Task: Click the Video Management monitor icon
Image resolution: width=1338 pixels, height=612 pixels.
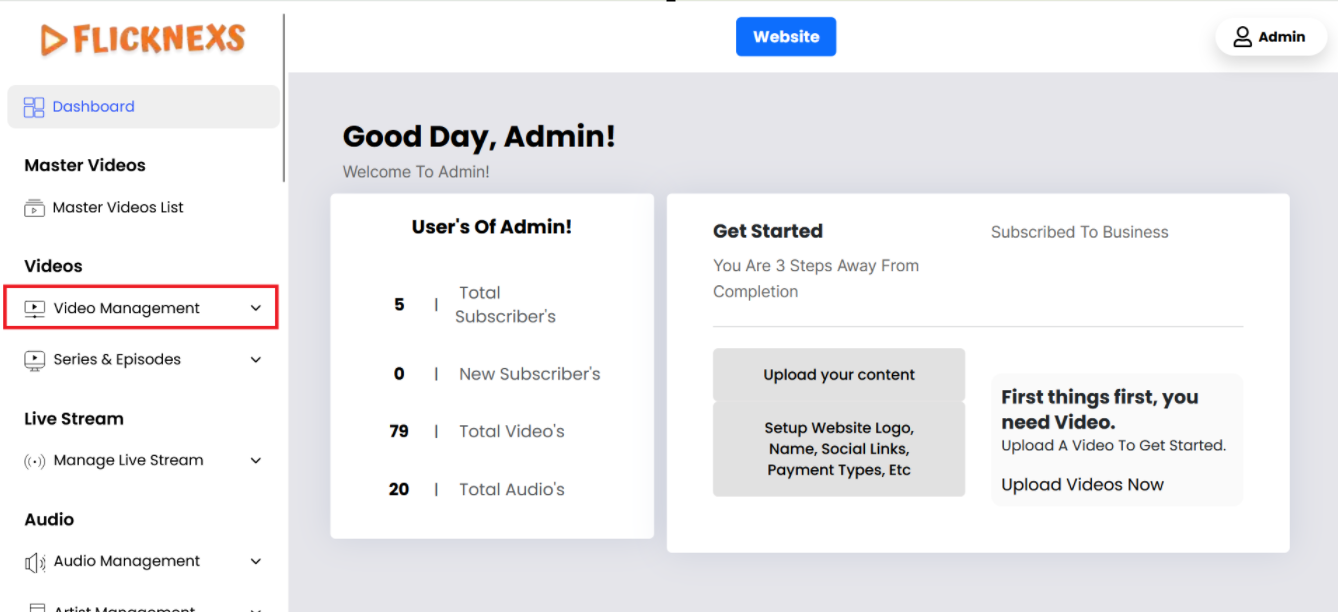Action: click(x=35, y=309)
